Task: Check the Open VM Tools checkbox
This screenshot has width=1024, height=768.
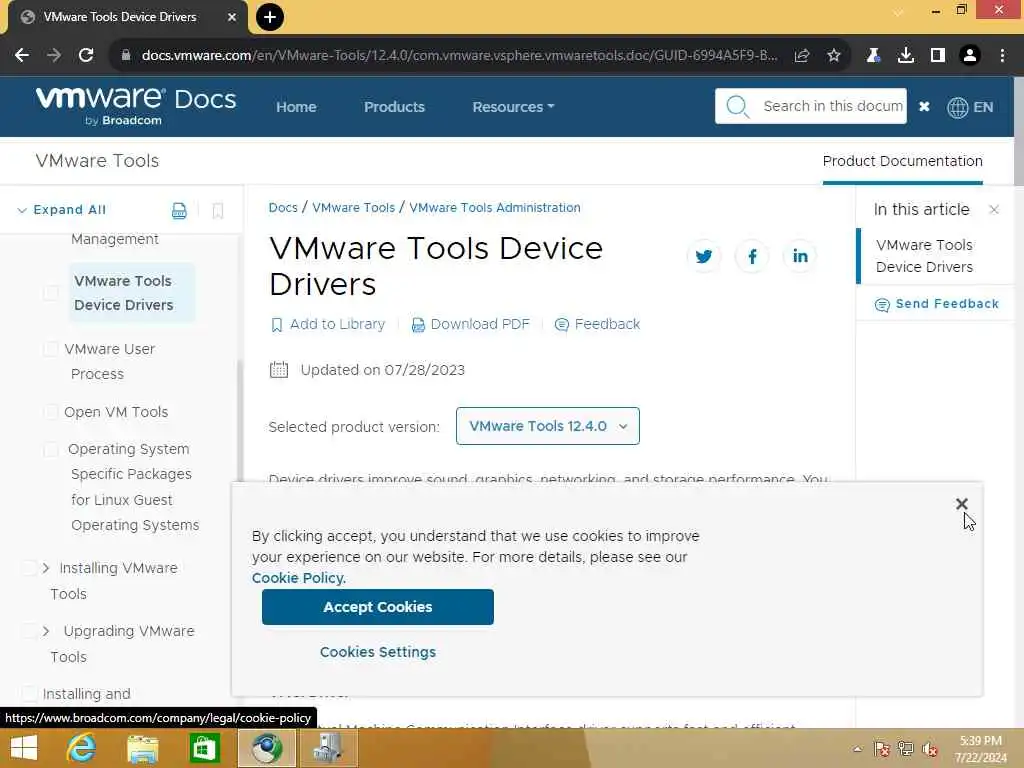Action: [x=50, y=412]
